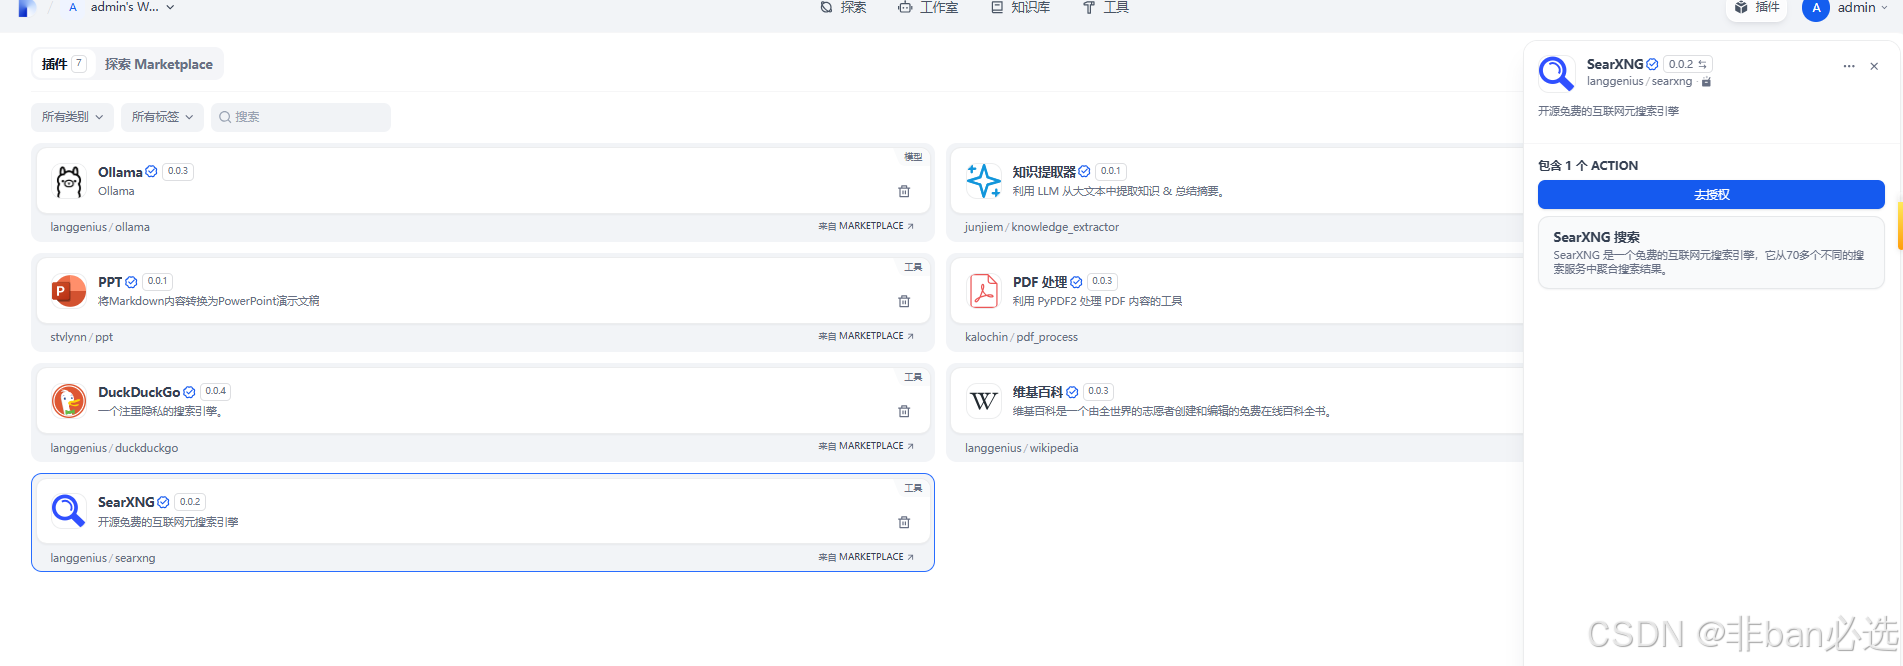
Task: Open the 探索 nav item
Action: [x=843, y=7]
